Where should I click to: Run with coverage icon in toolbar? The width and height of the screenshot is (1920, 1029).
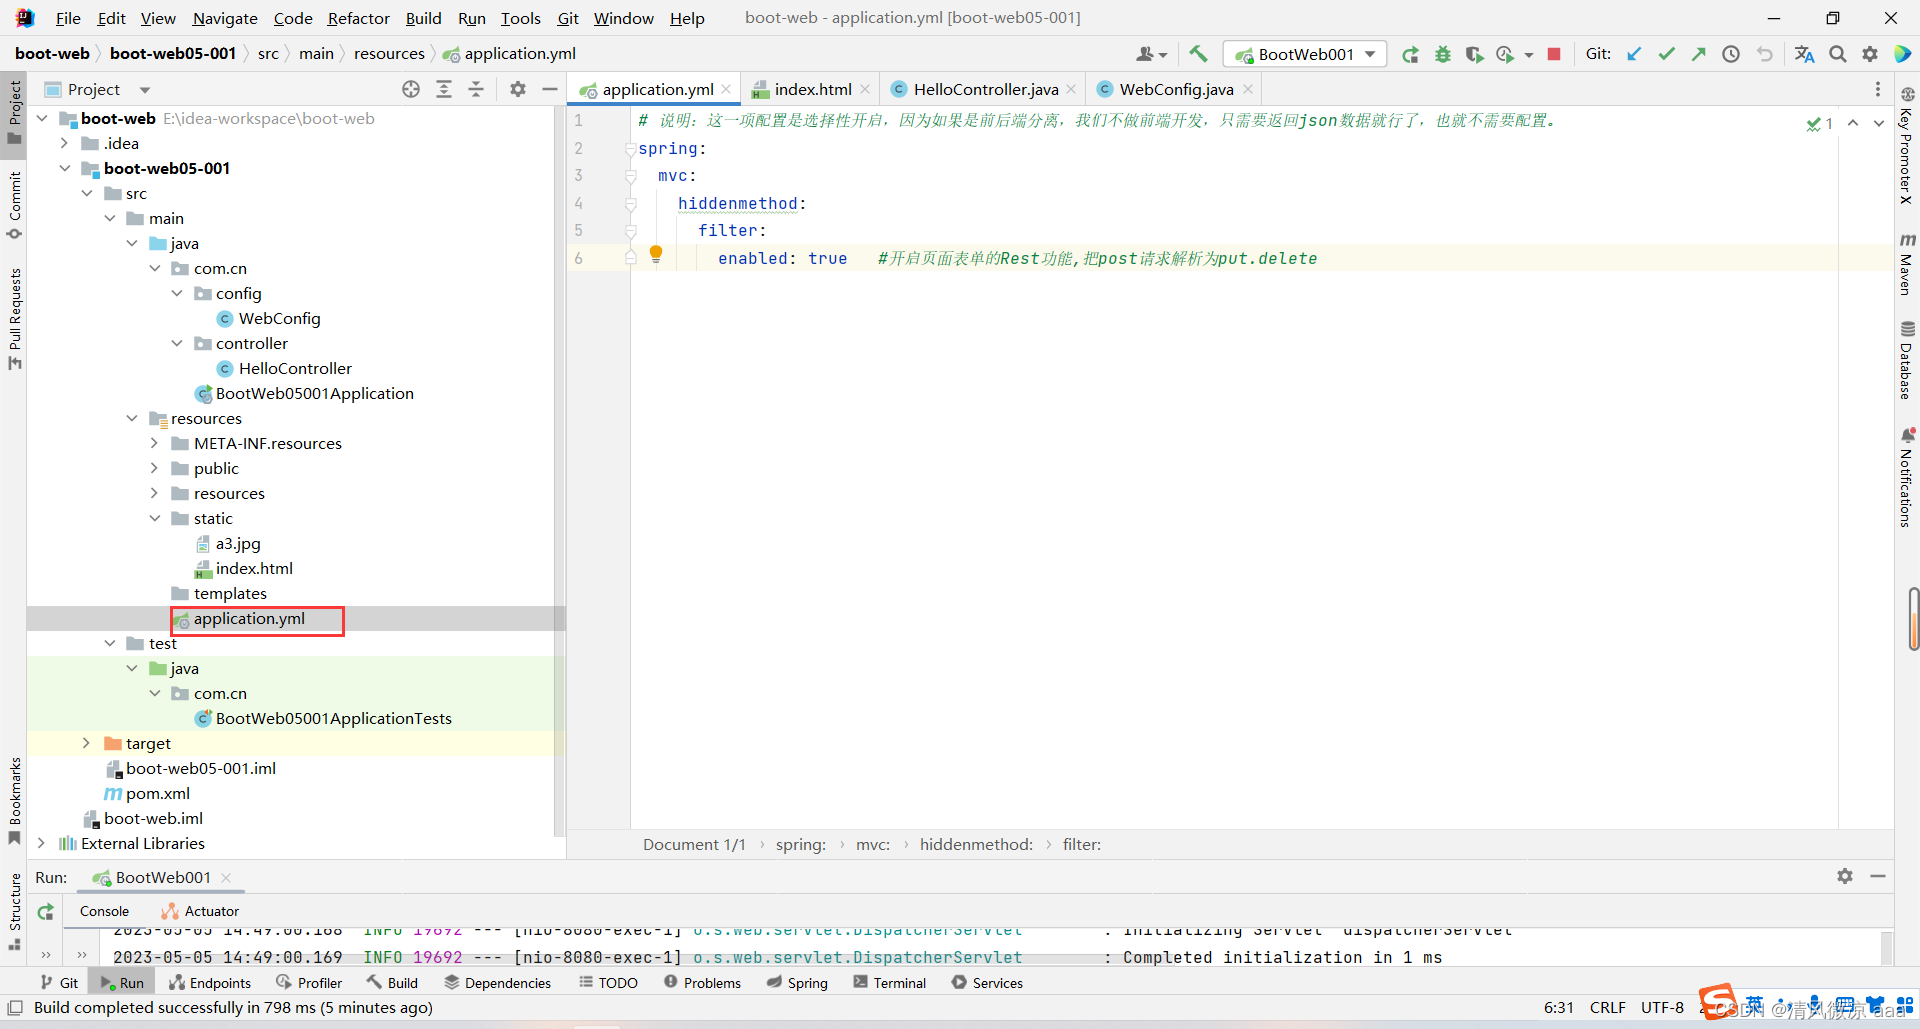[1474, 54]
